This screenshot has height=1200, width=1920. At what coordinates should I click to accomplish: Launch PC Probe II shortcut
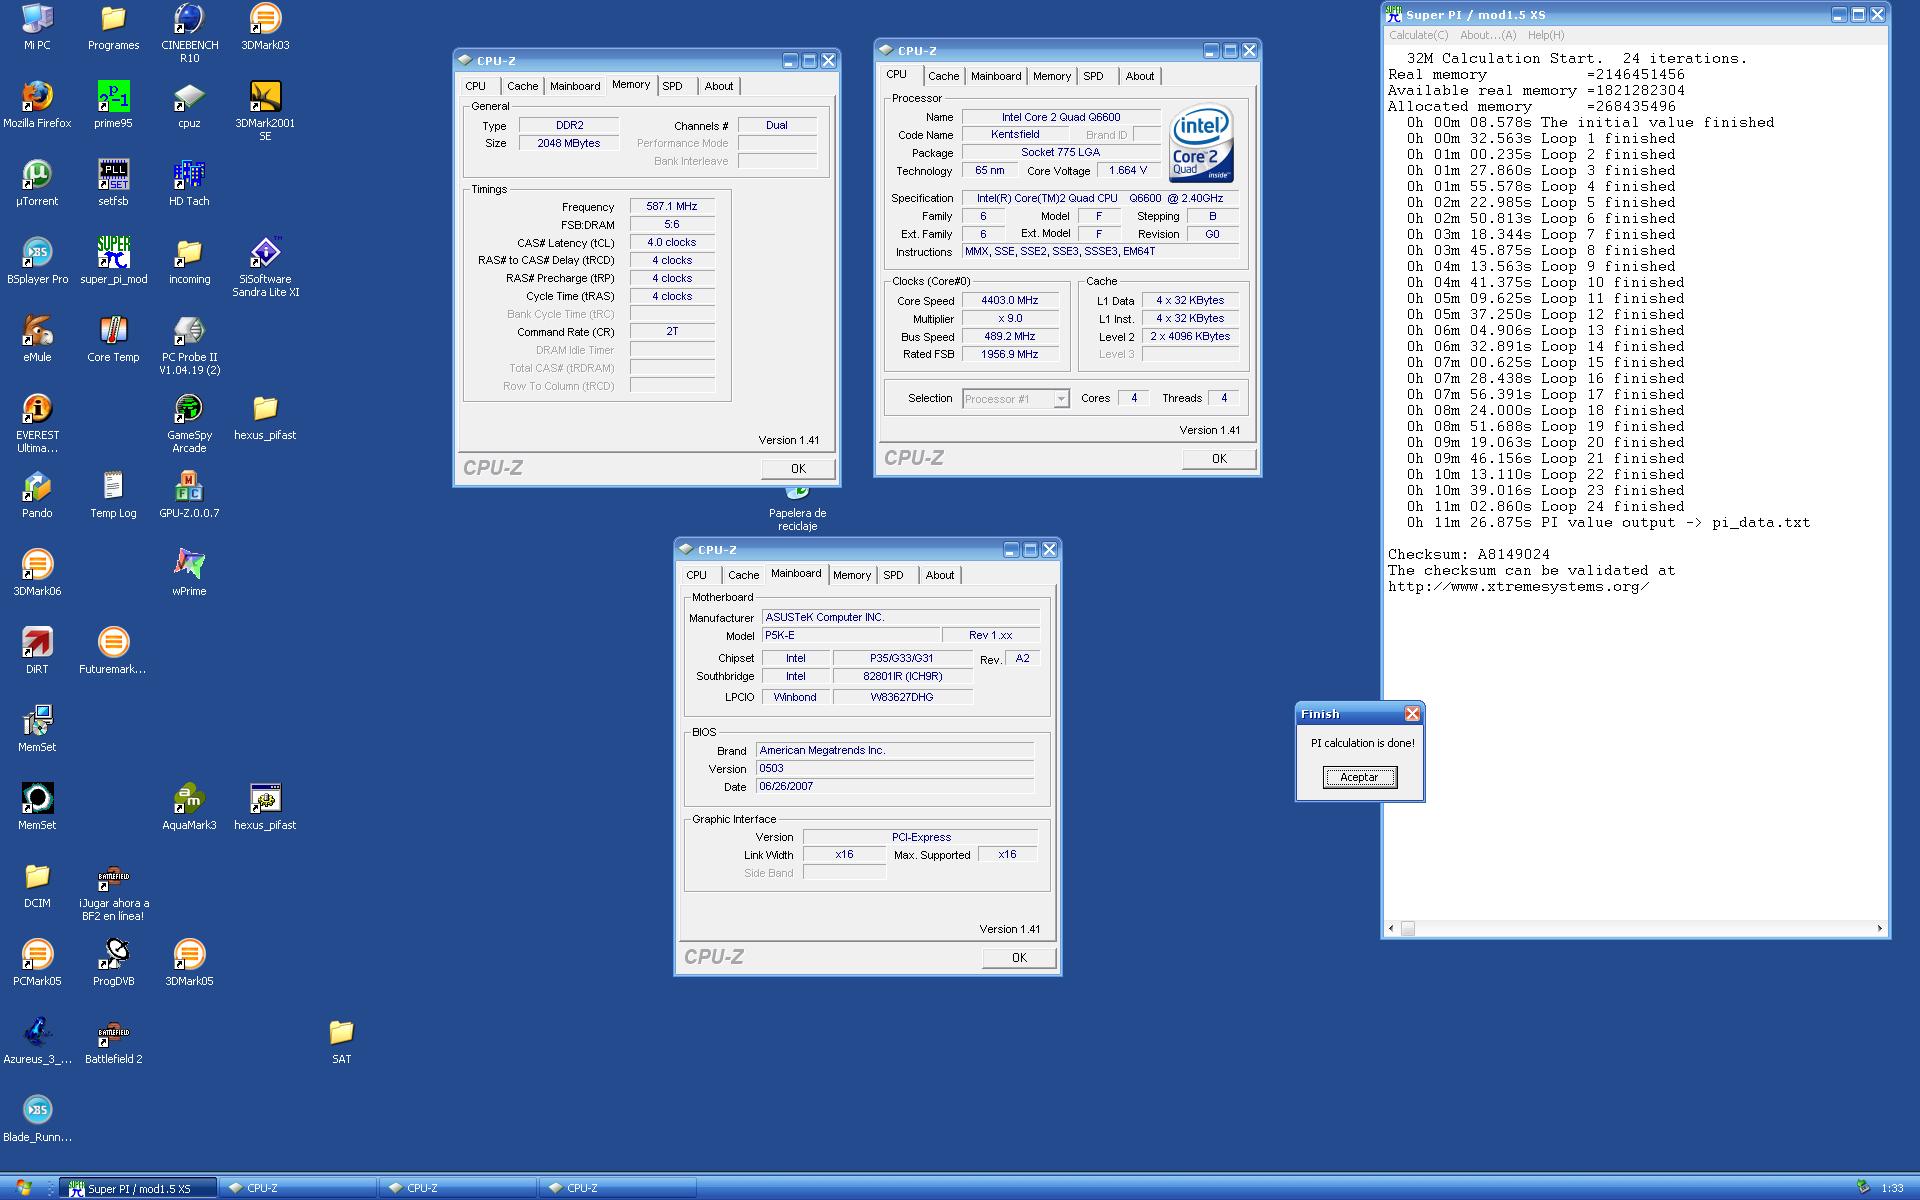(x=189, y=331)
